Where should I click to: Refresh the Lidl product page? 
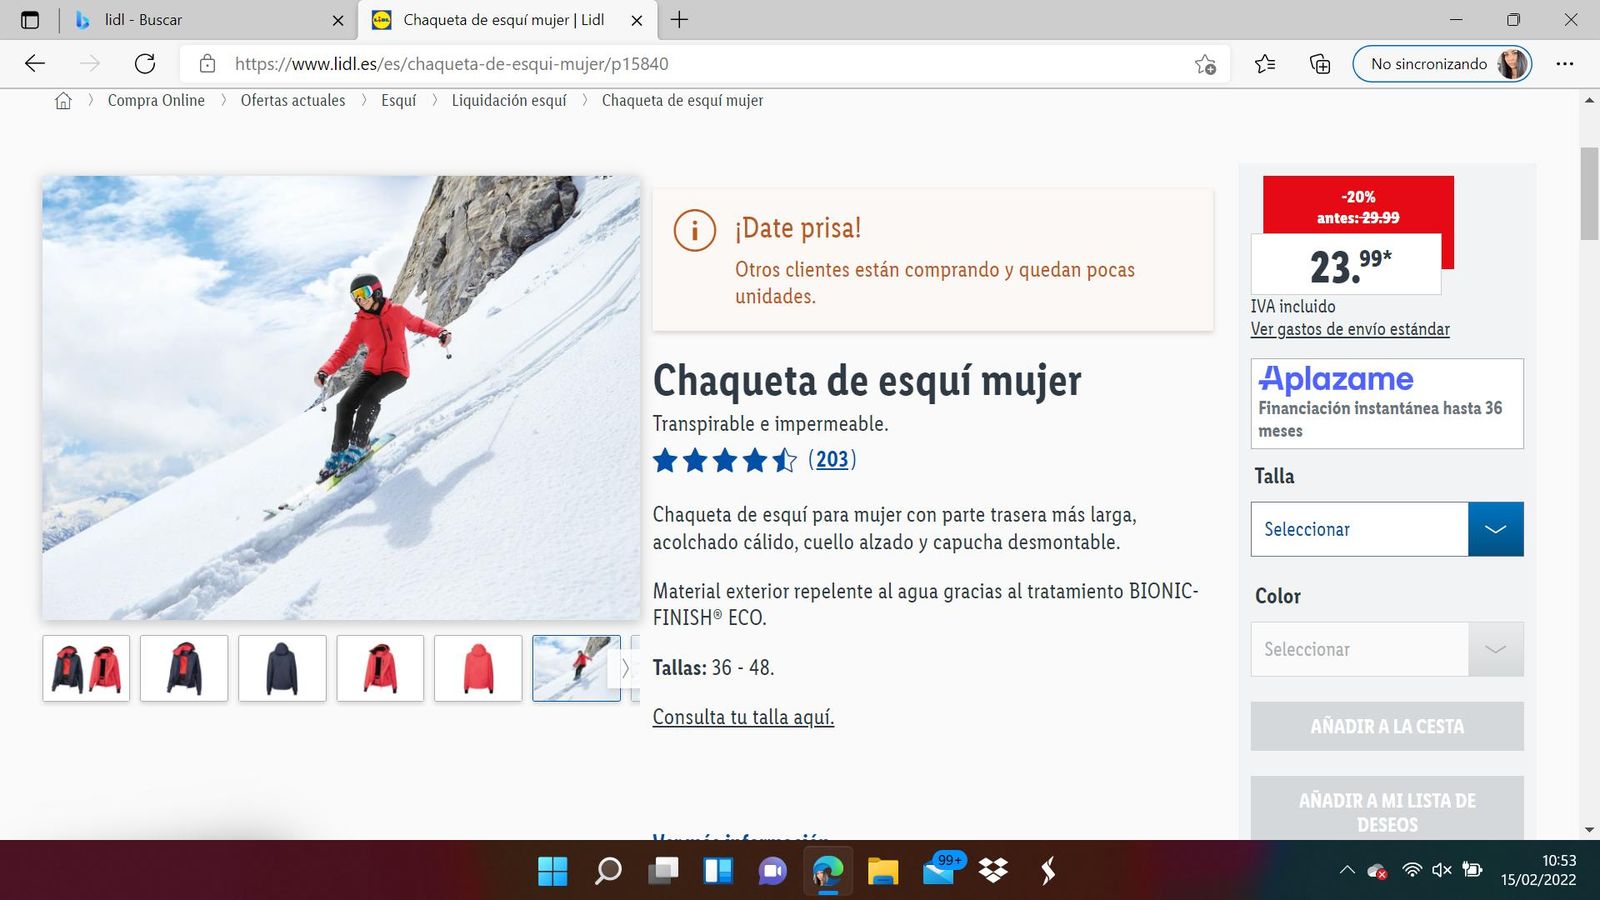tap(146, 63)
